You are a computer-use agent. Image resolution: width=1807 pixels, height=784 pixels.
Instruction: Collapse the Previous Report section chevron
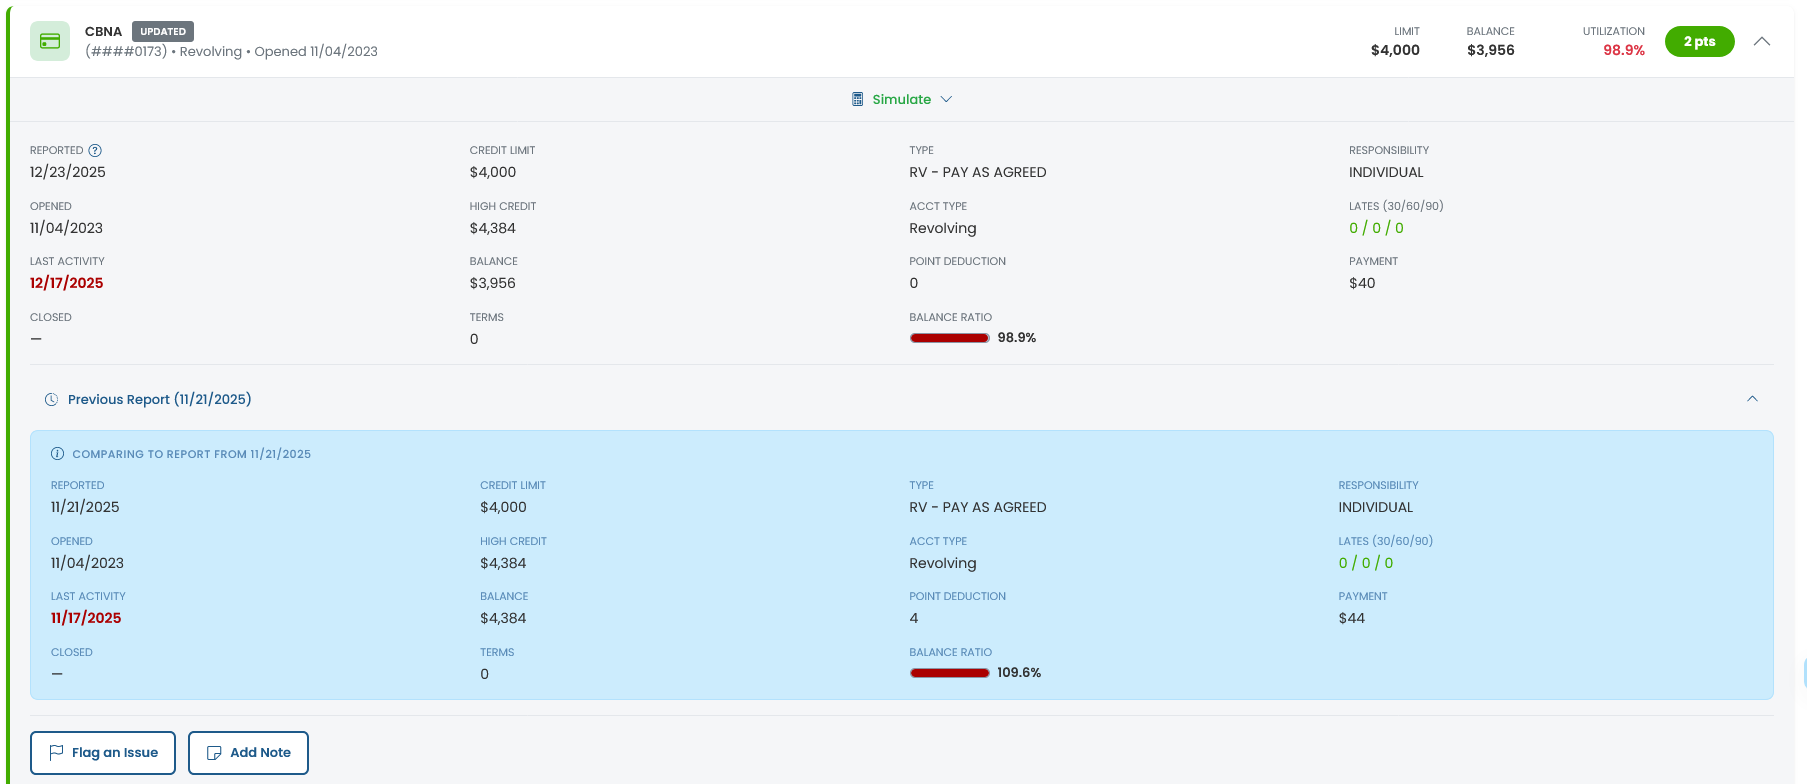(x=1751, y=399)
